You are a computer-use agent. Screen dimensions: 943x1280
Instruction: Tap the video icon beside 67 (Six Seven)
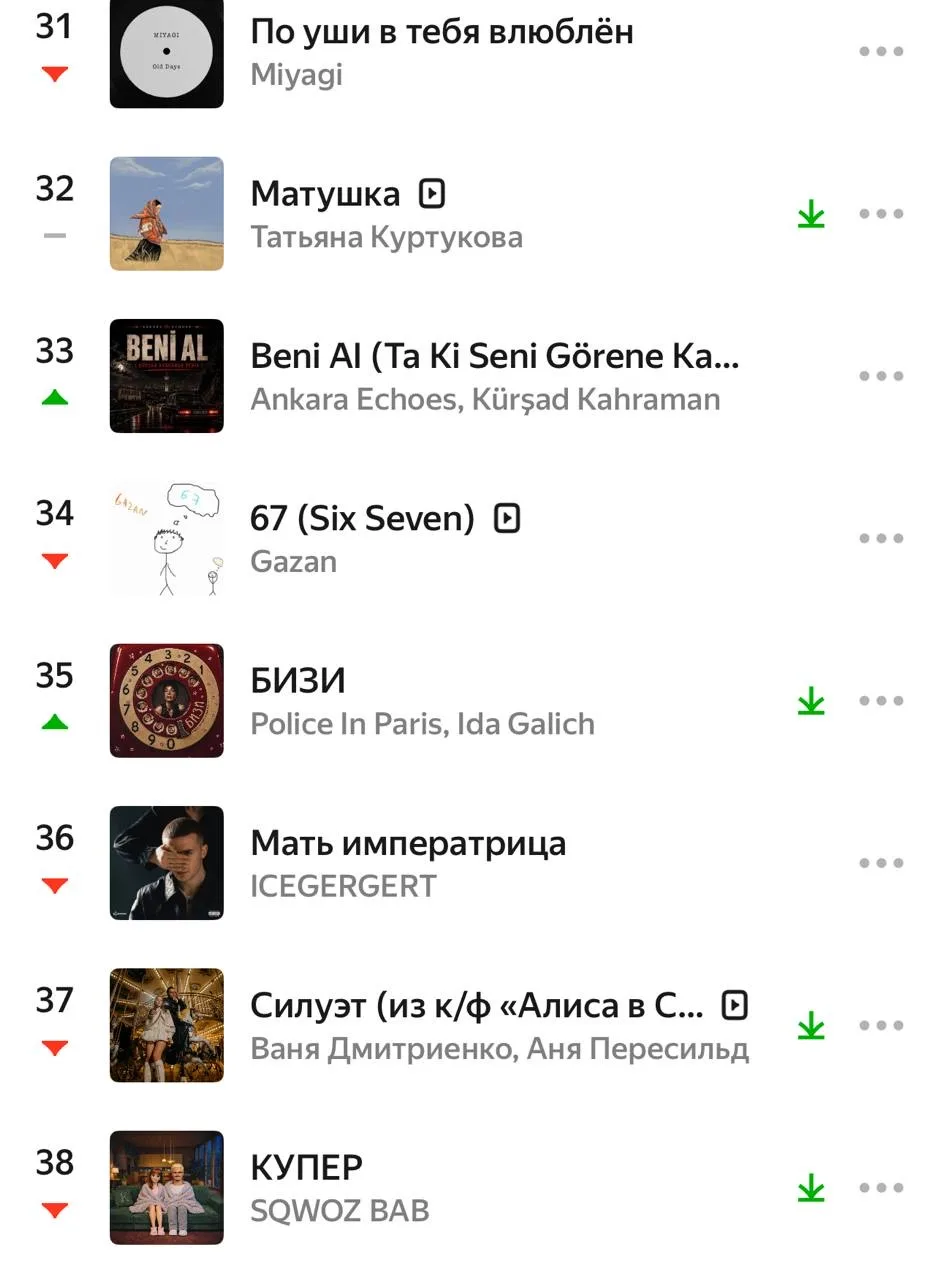point(507,518)
